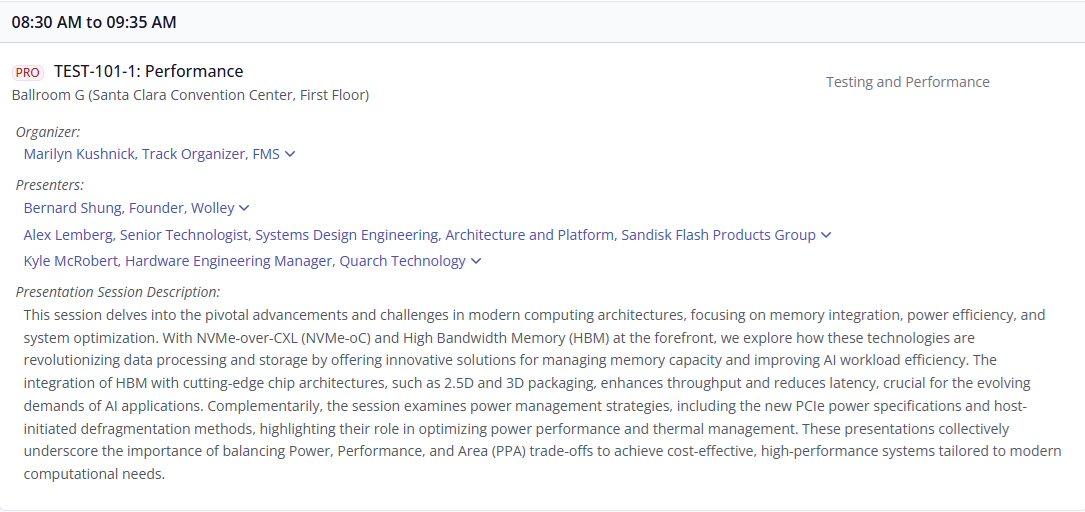This screenshot has height=512, width=1085.
Task: Click Ballroom G location text
Action: (x=190, y=95)
